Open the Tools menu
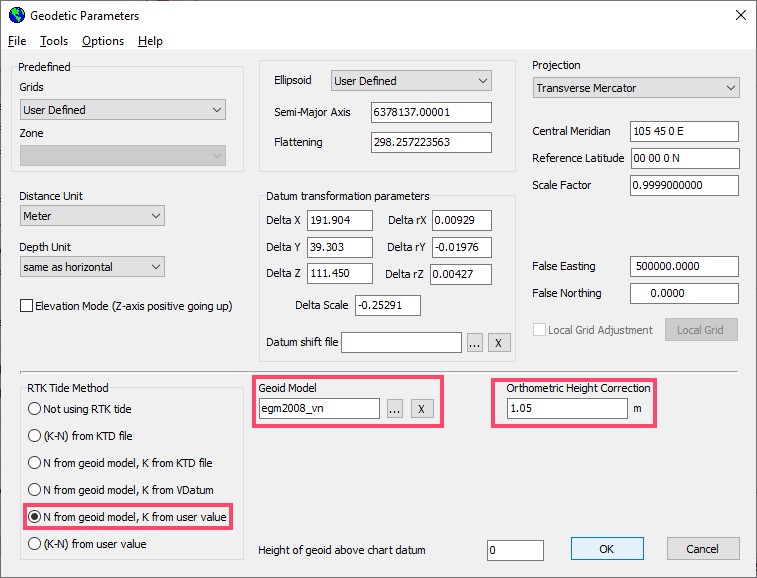Screen dimensions: 757x578 point(54,41)
